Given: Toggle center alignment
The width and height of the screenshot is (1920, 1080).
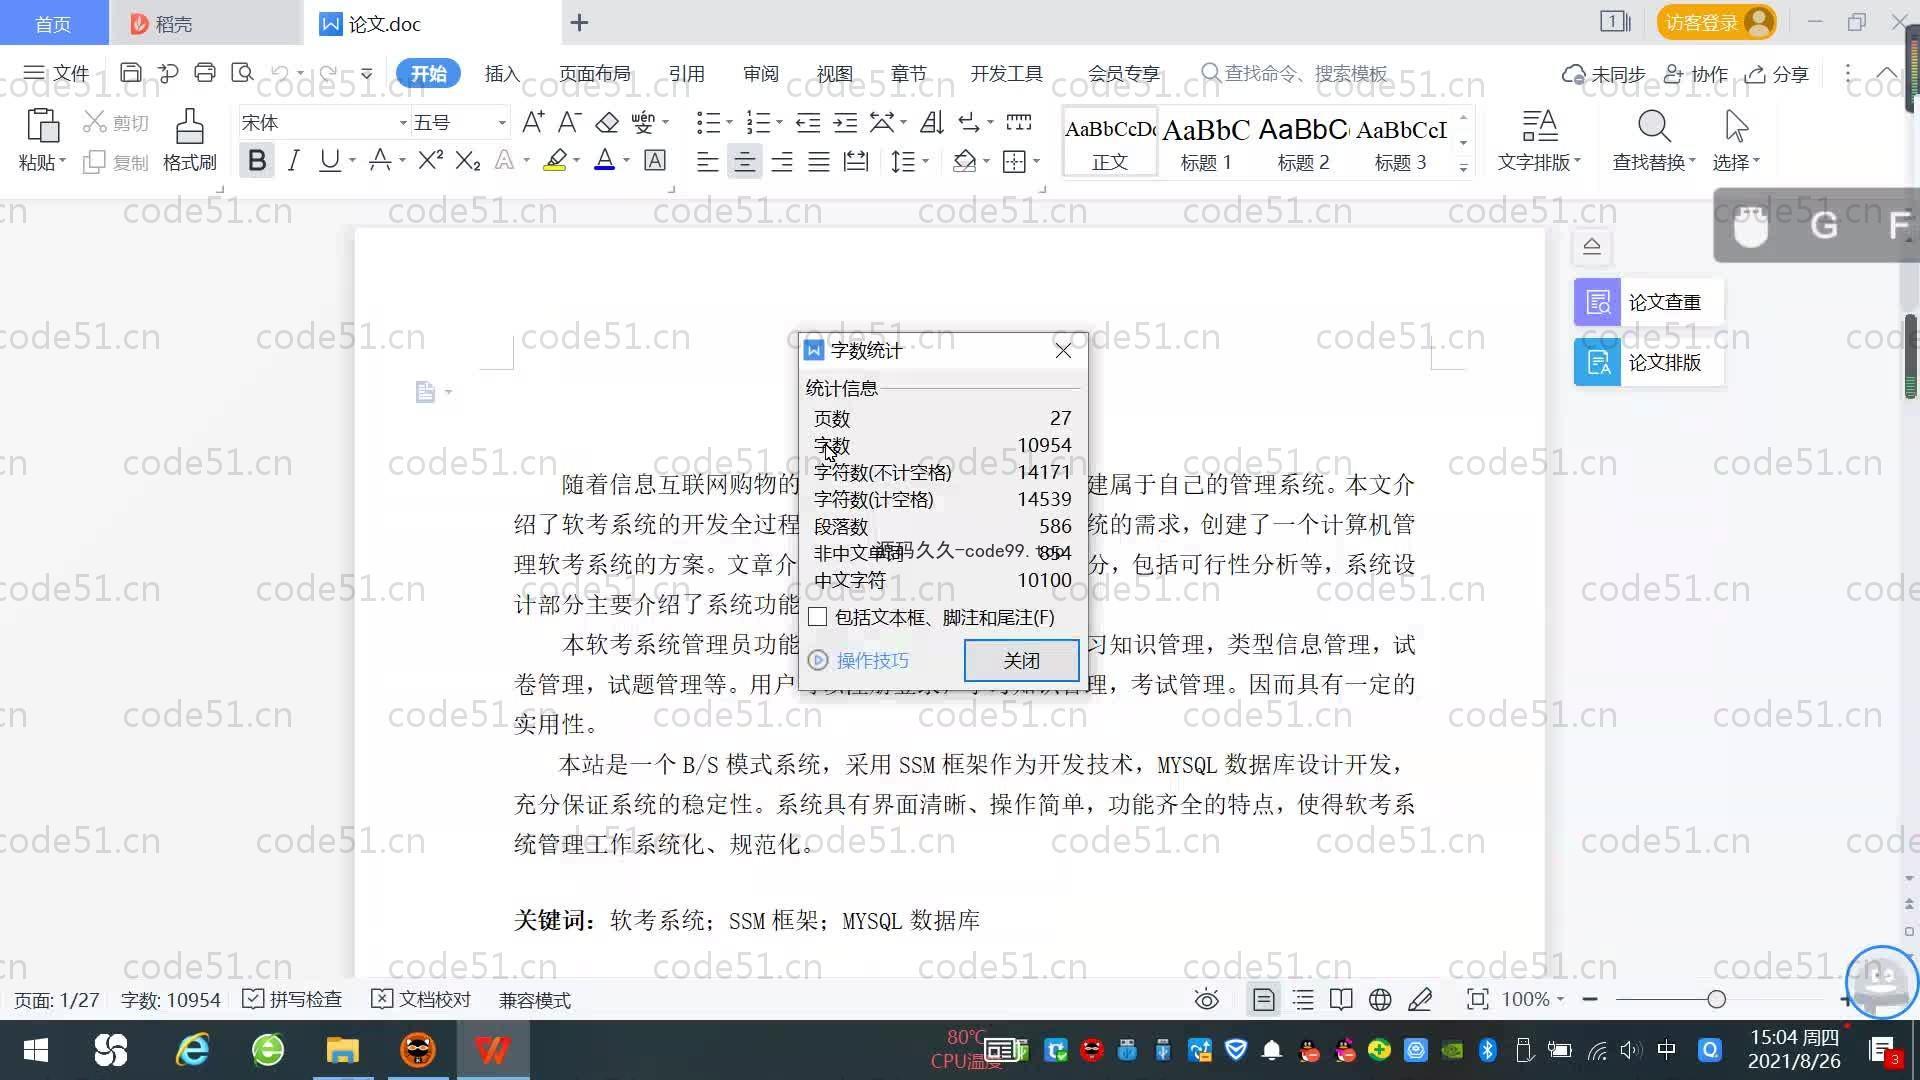Looking at the screenshot, I should 744,161.
